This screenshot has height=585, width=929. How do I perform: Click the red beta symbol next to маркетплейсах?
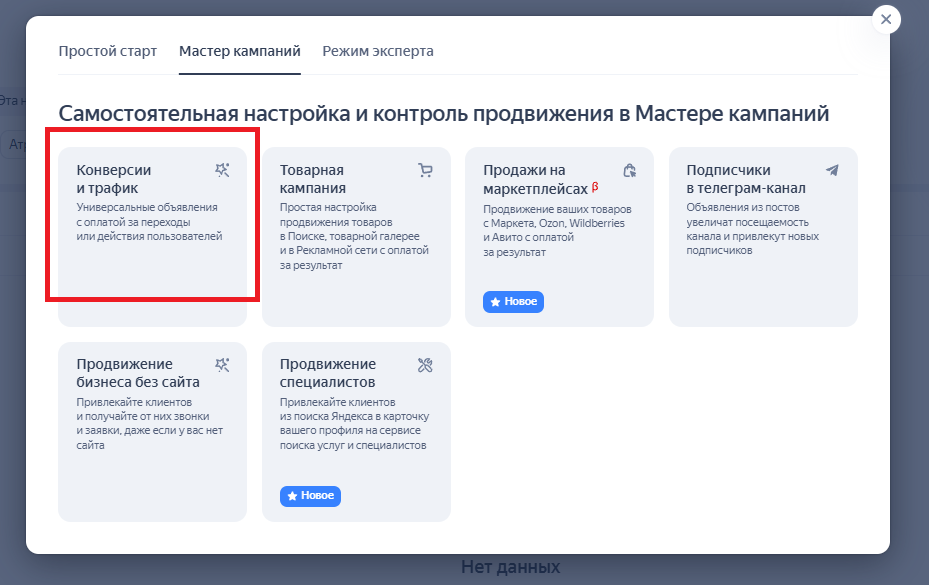pos(596,186)
